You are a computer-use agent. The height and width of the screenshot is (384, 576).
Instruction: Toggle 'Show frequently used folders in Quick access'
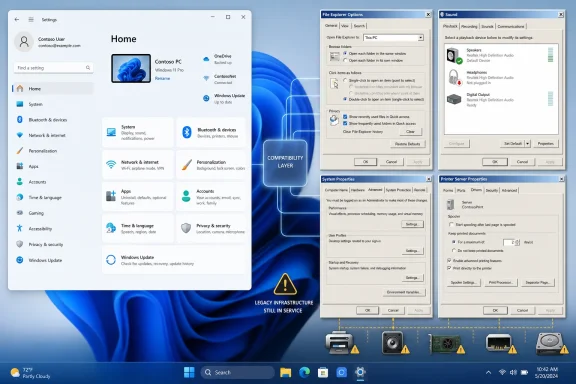tap(345, 123)
